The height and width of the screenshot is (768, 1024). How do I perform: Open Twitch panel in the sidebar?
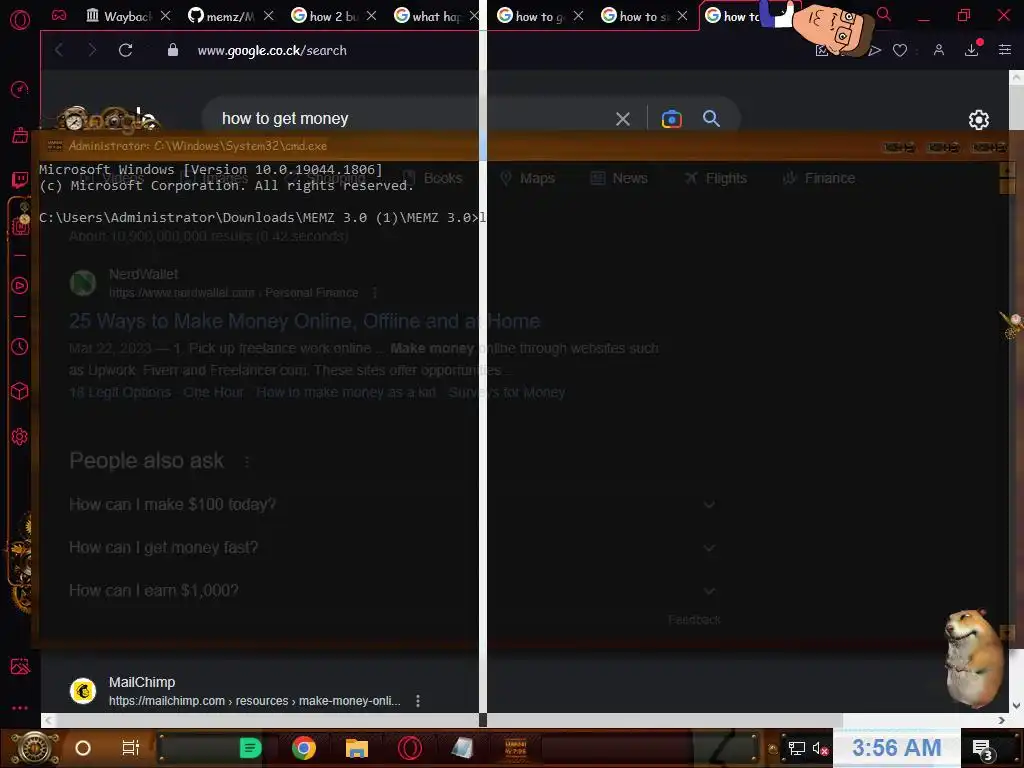pyautogui.click(x=20, y=180)
